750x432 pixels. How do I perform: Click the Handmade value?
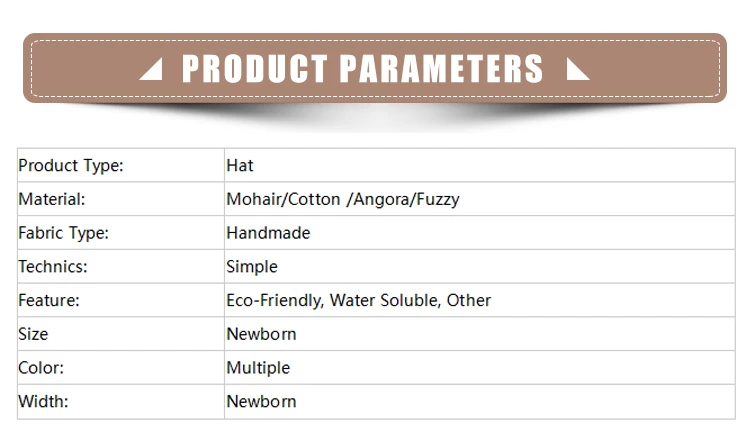click(x=268, y=233)
